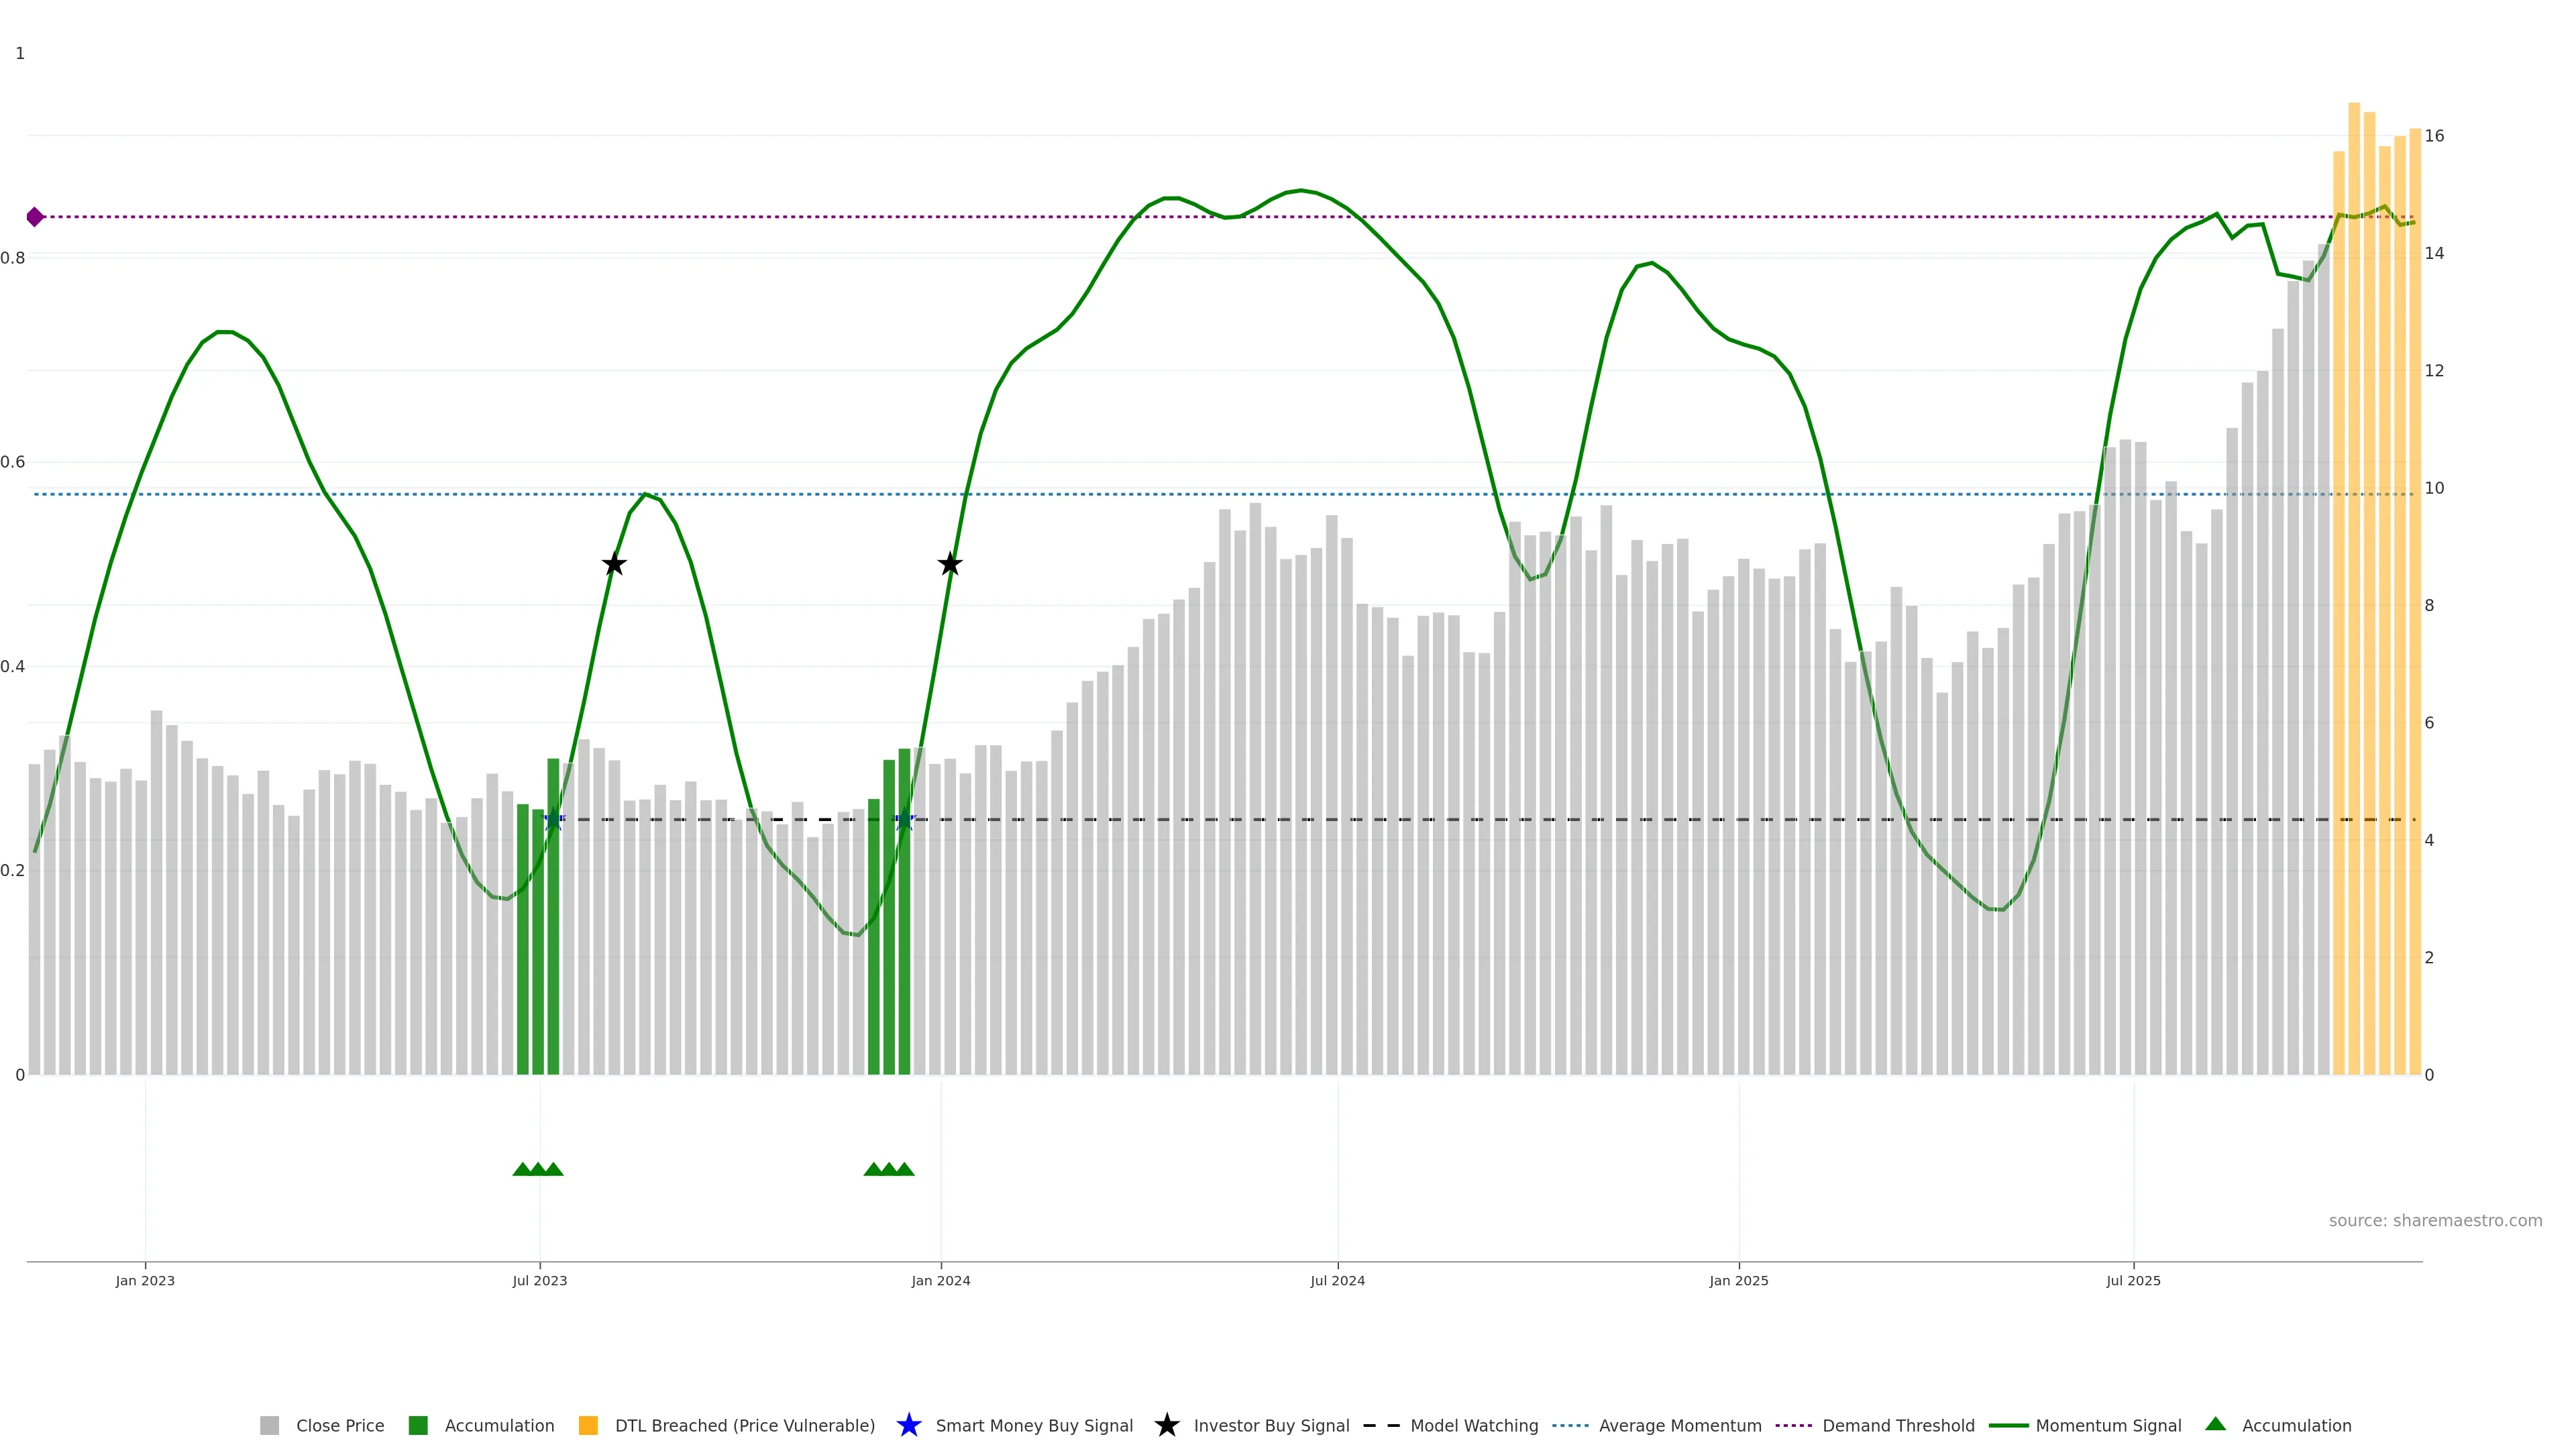Image resolution: width=2576 pixels, height=1449 pixels.
Task: Click the black star near Jan 2024
Action: tap(950, 565)
